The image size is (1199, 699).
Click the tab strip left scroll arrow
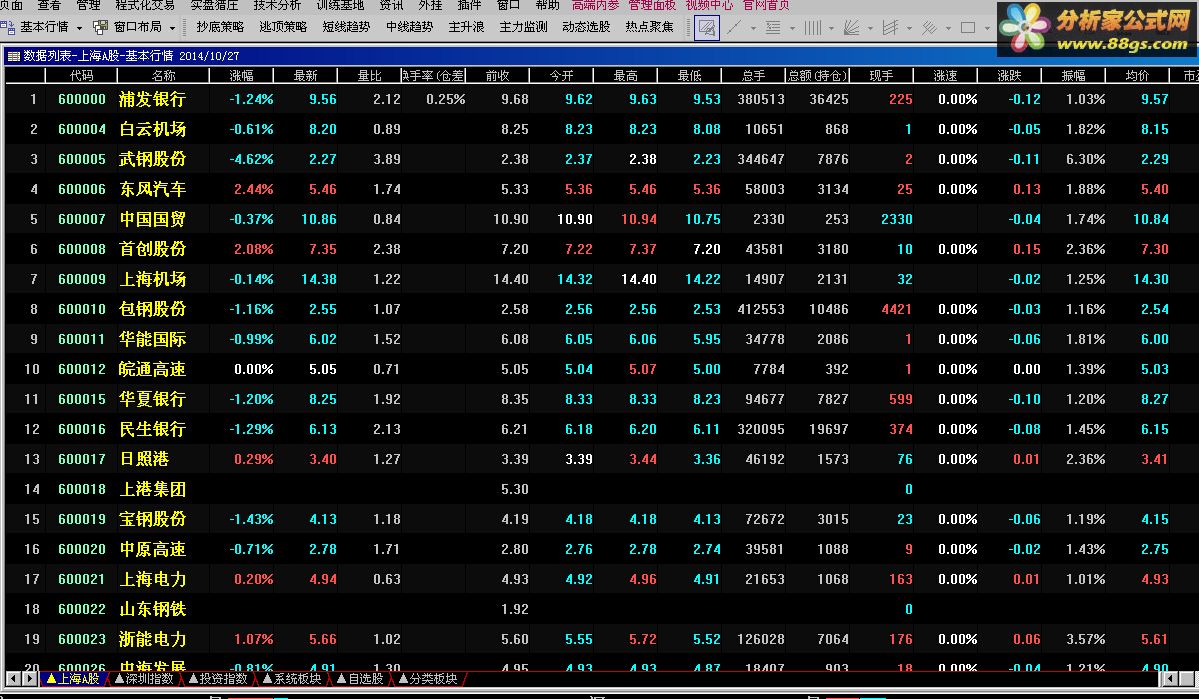[13, 679]
